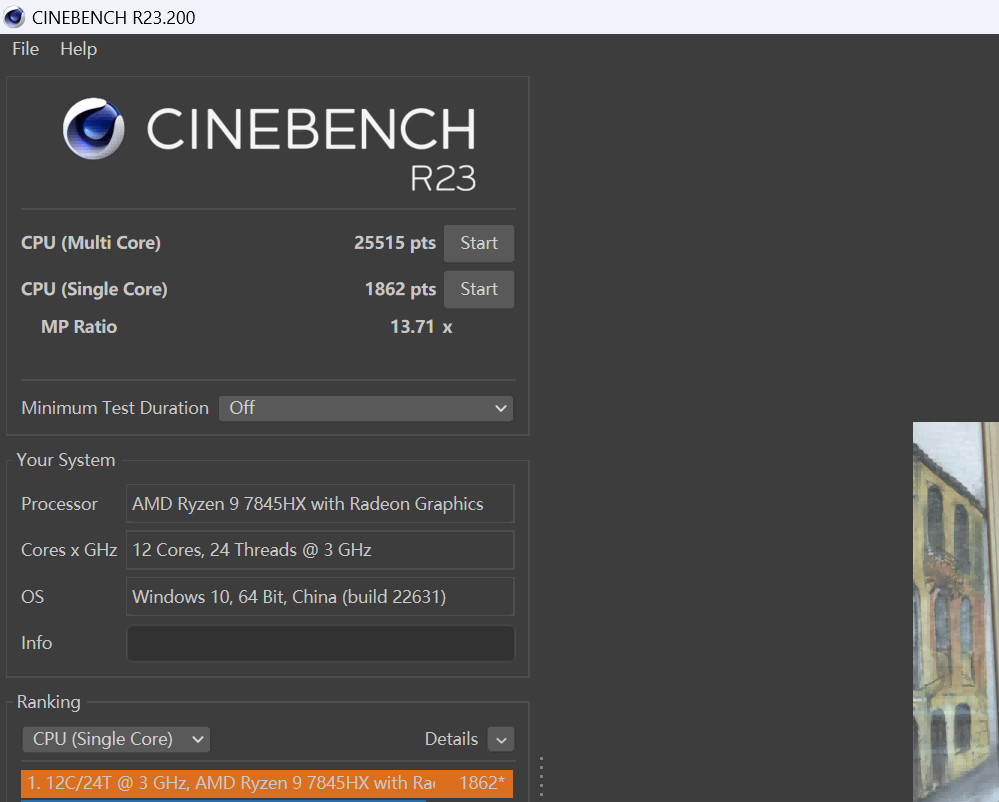Click the 25515 pts multi core score
Screen dimensions: 999x802
coord(395,243)
